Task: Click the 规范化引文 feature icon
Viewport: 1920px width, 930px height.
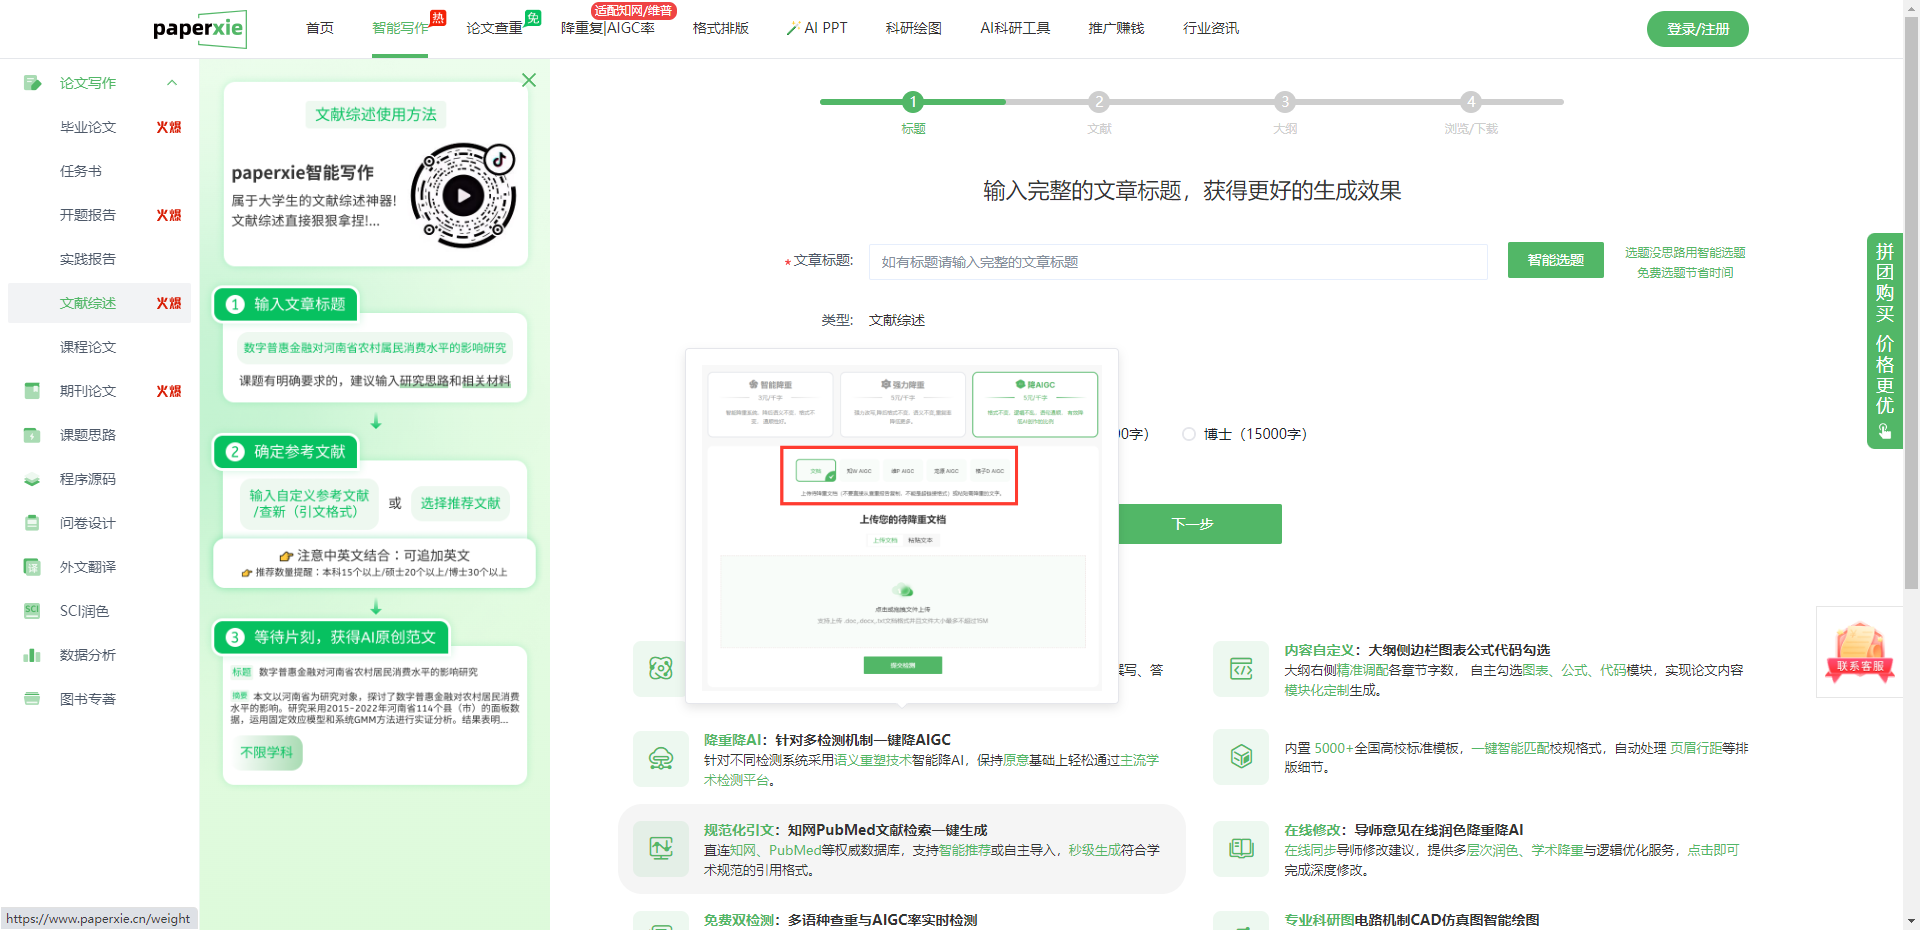Action: pyautogui.click(x=661, y=849)
